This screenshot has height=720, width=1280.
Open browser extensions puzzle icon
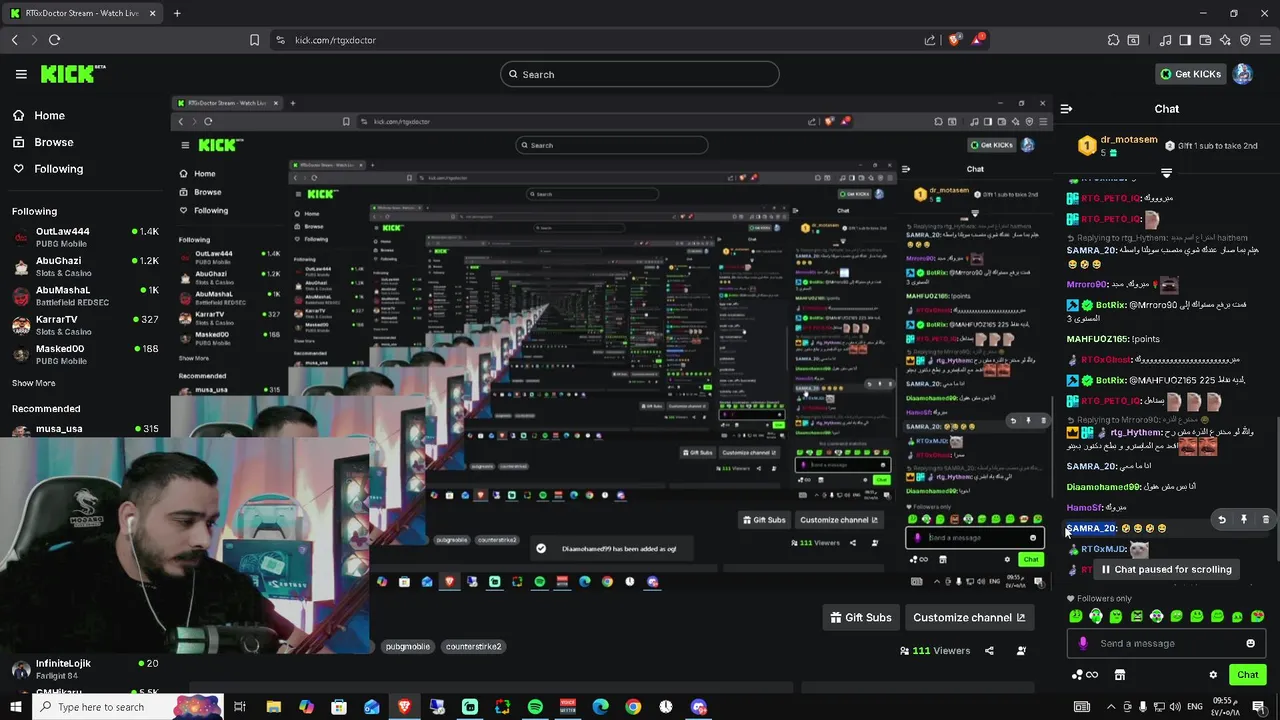tap(1113, 40)
